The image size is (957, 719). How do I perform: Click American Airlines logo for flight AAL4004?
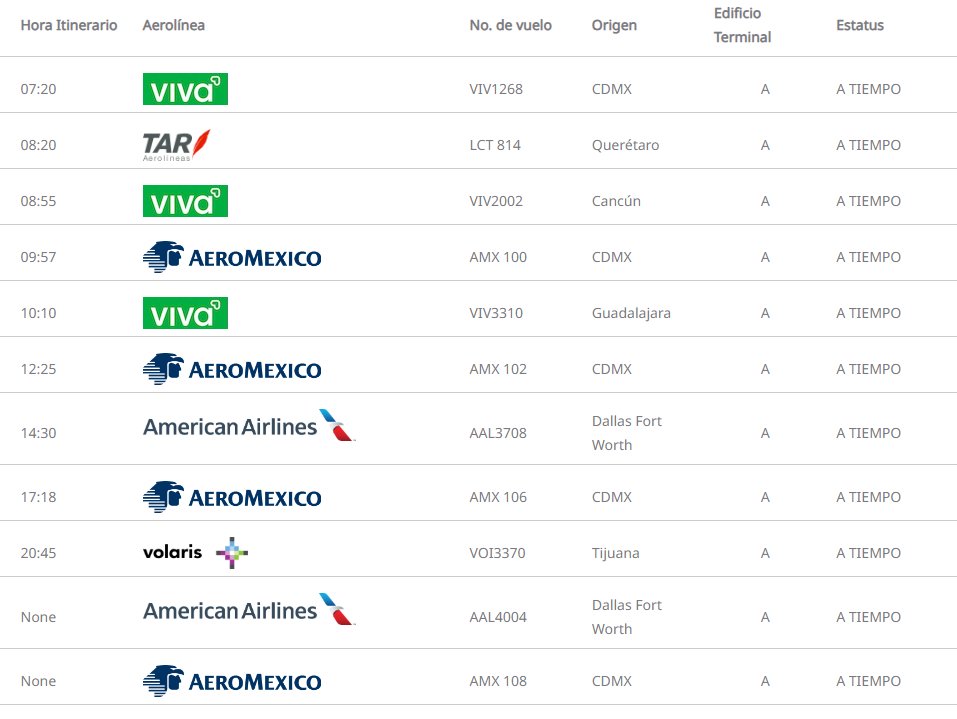tap(248, 610)
